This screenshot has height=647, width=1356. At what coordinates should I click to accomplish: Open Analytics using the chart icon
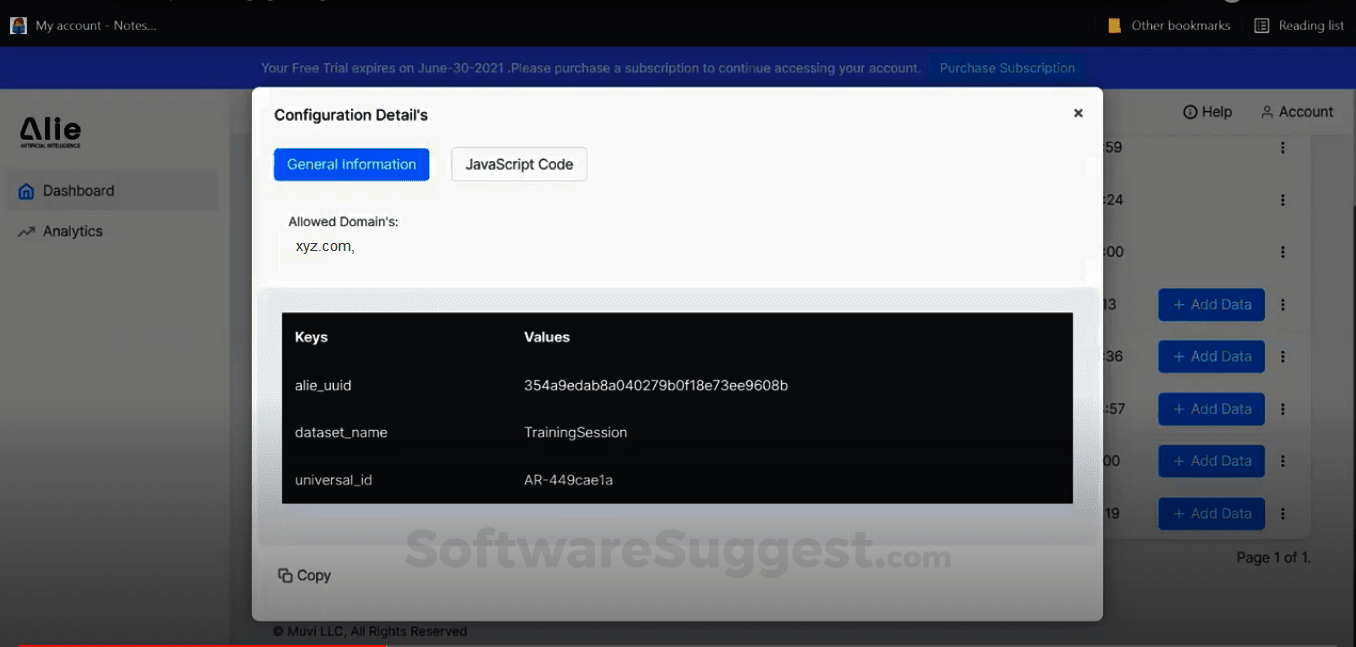click(x=29, y=231)
